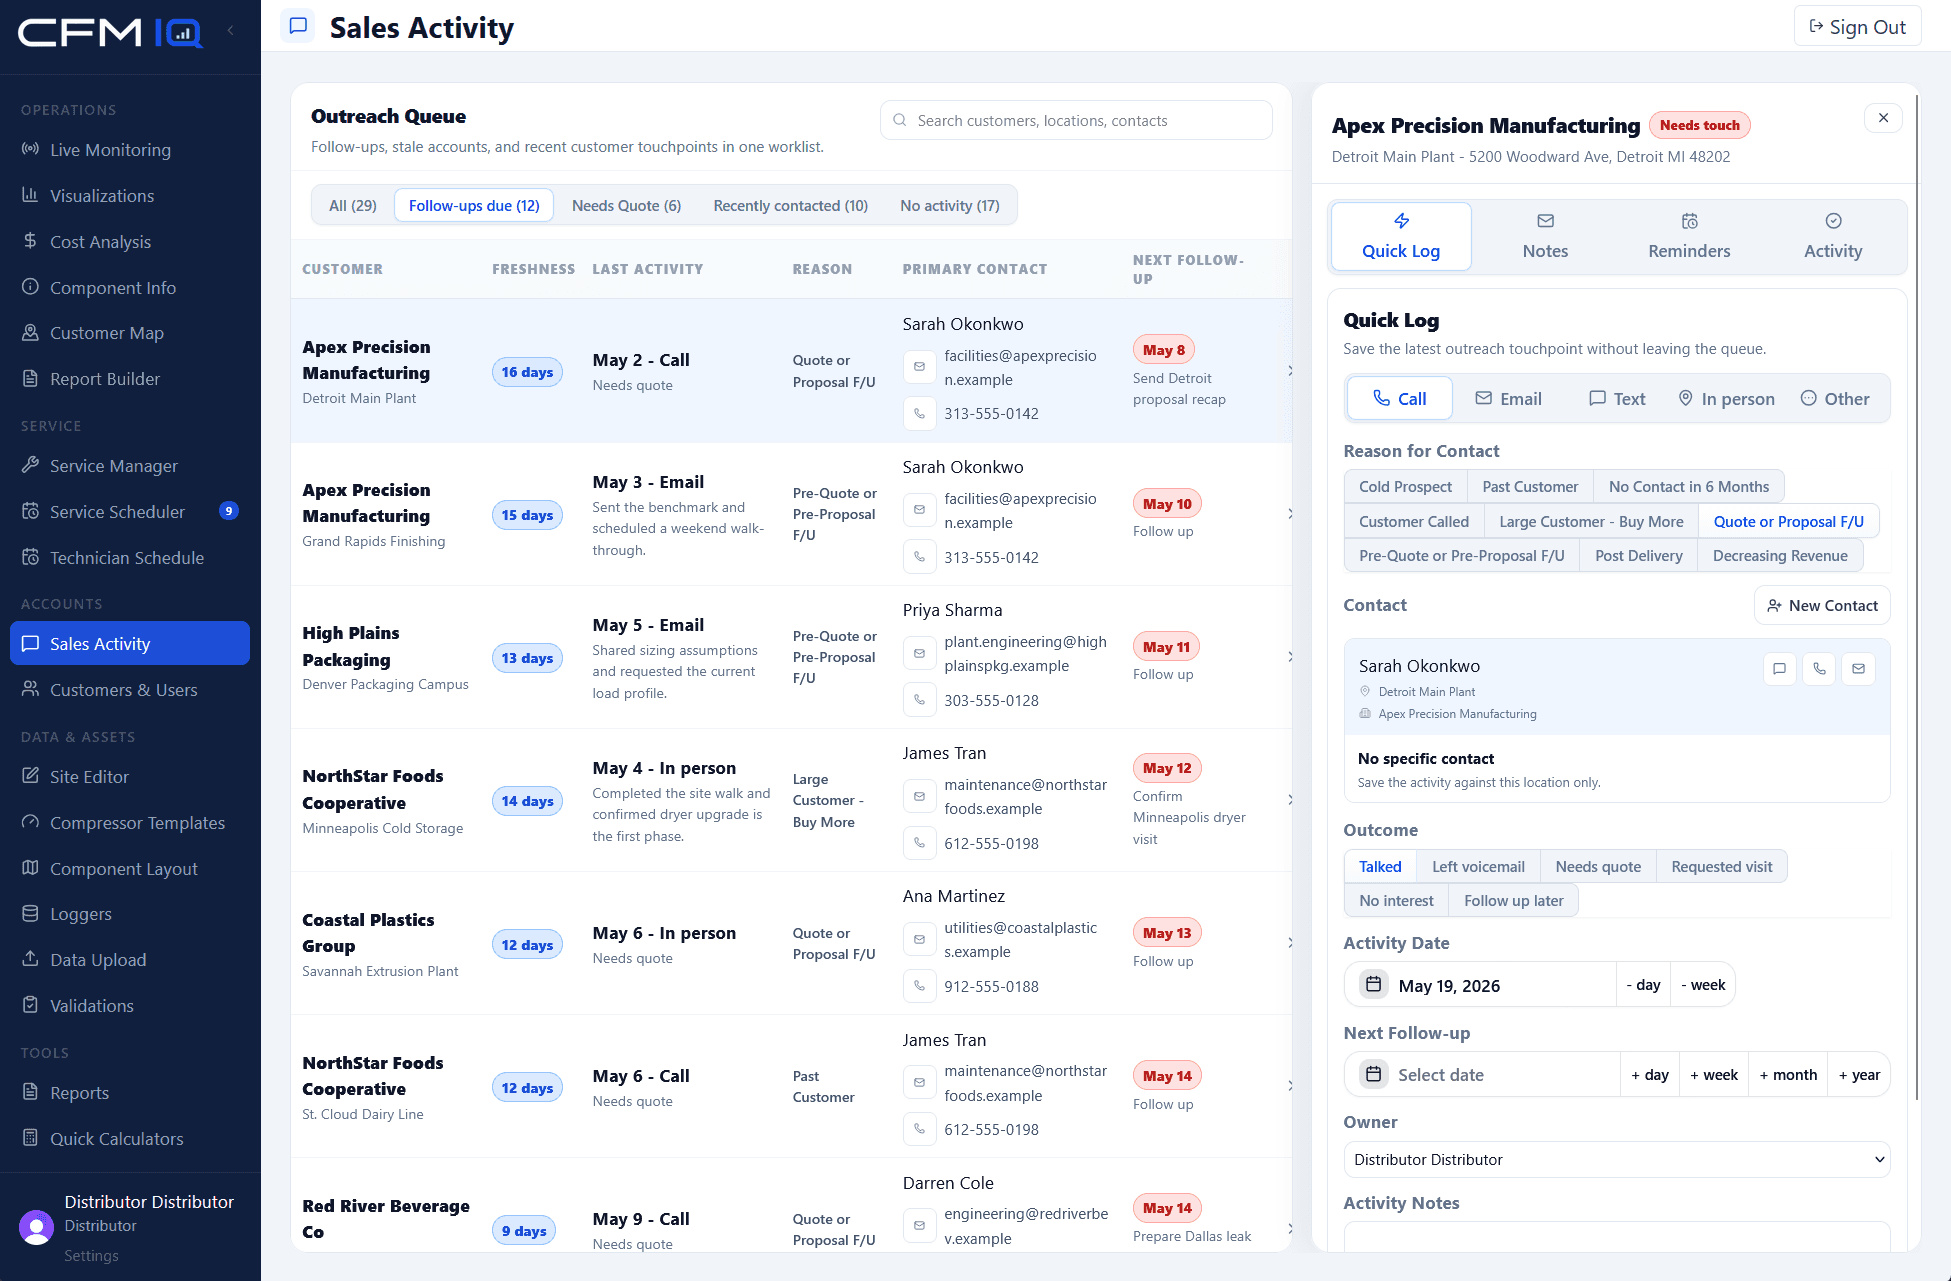Image resolution: width=1951 pixels, height=1281 pixels.
Task: Close the Apex Precision Manufacturing panel
Action: (x=1883, y=118)
